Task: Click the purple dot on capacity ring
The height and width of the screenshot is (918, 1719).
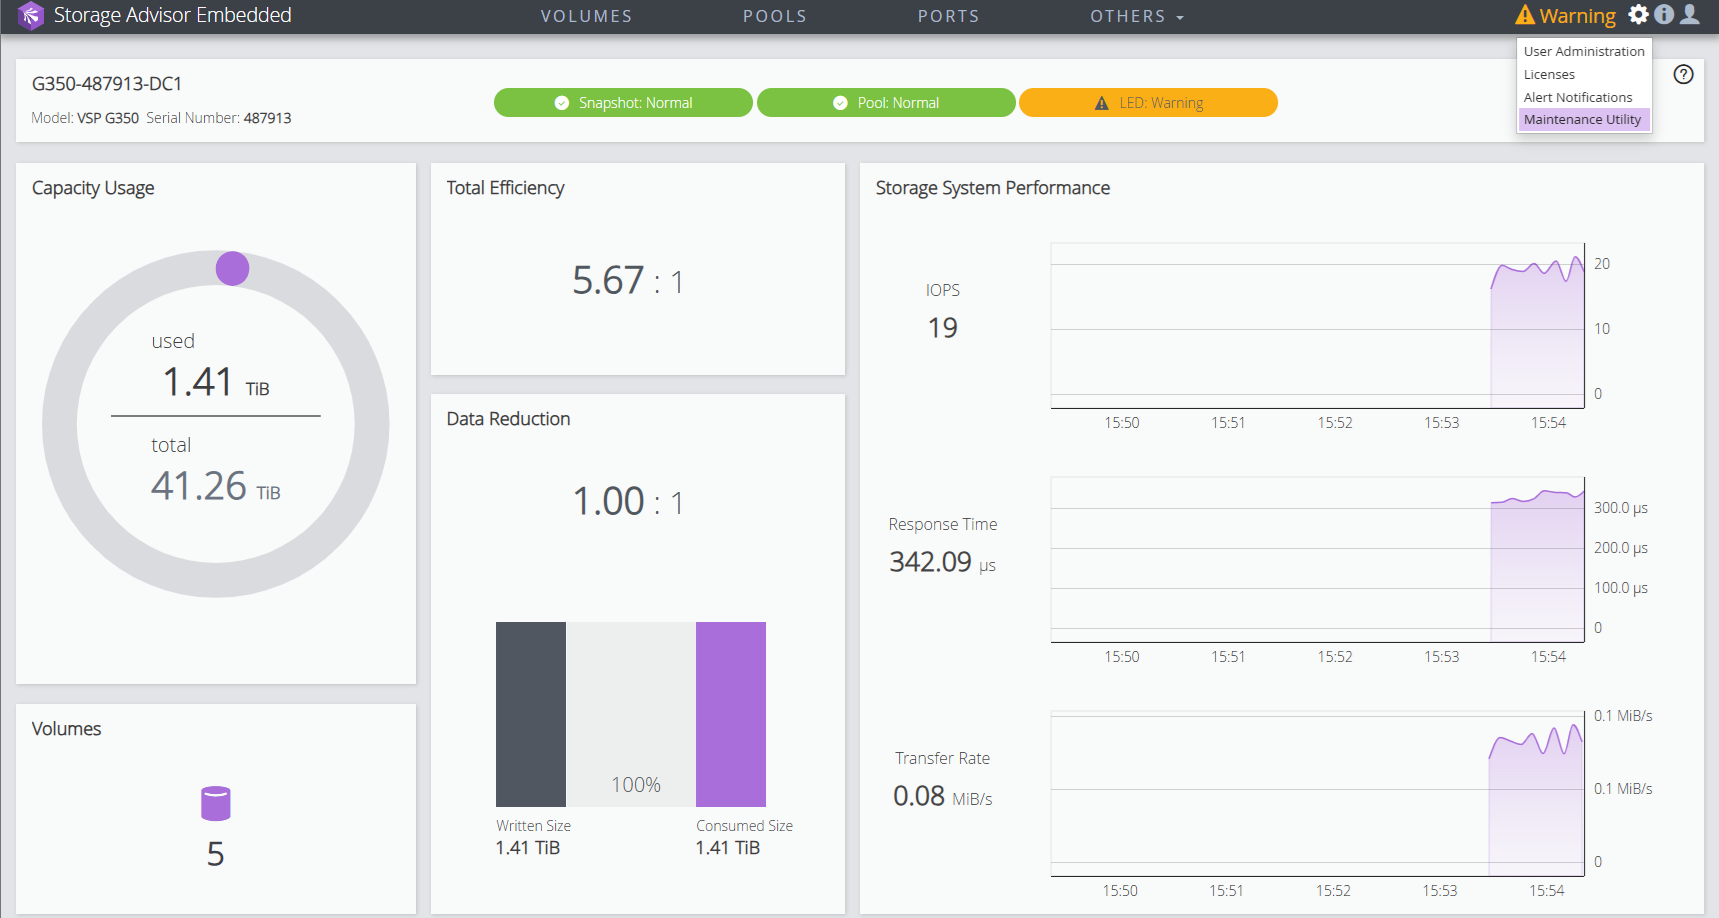Action: [232, 268]
